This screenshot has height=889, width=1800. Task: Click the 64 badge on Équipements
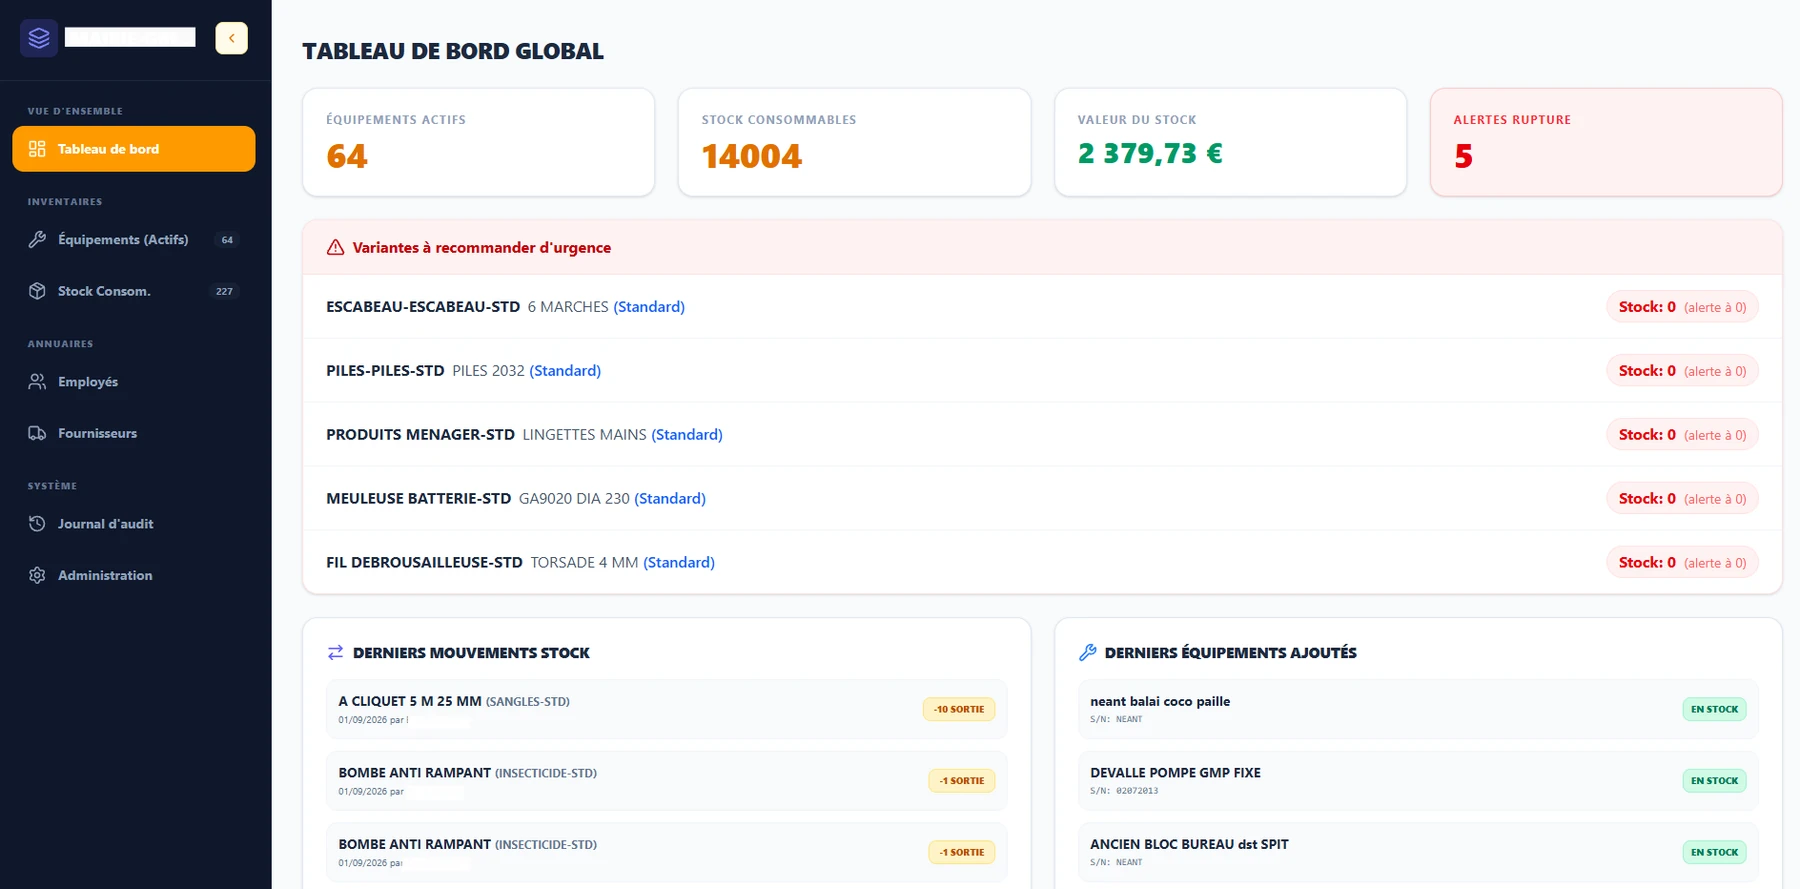[227, 240]
